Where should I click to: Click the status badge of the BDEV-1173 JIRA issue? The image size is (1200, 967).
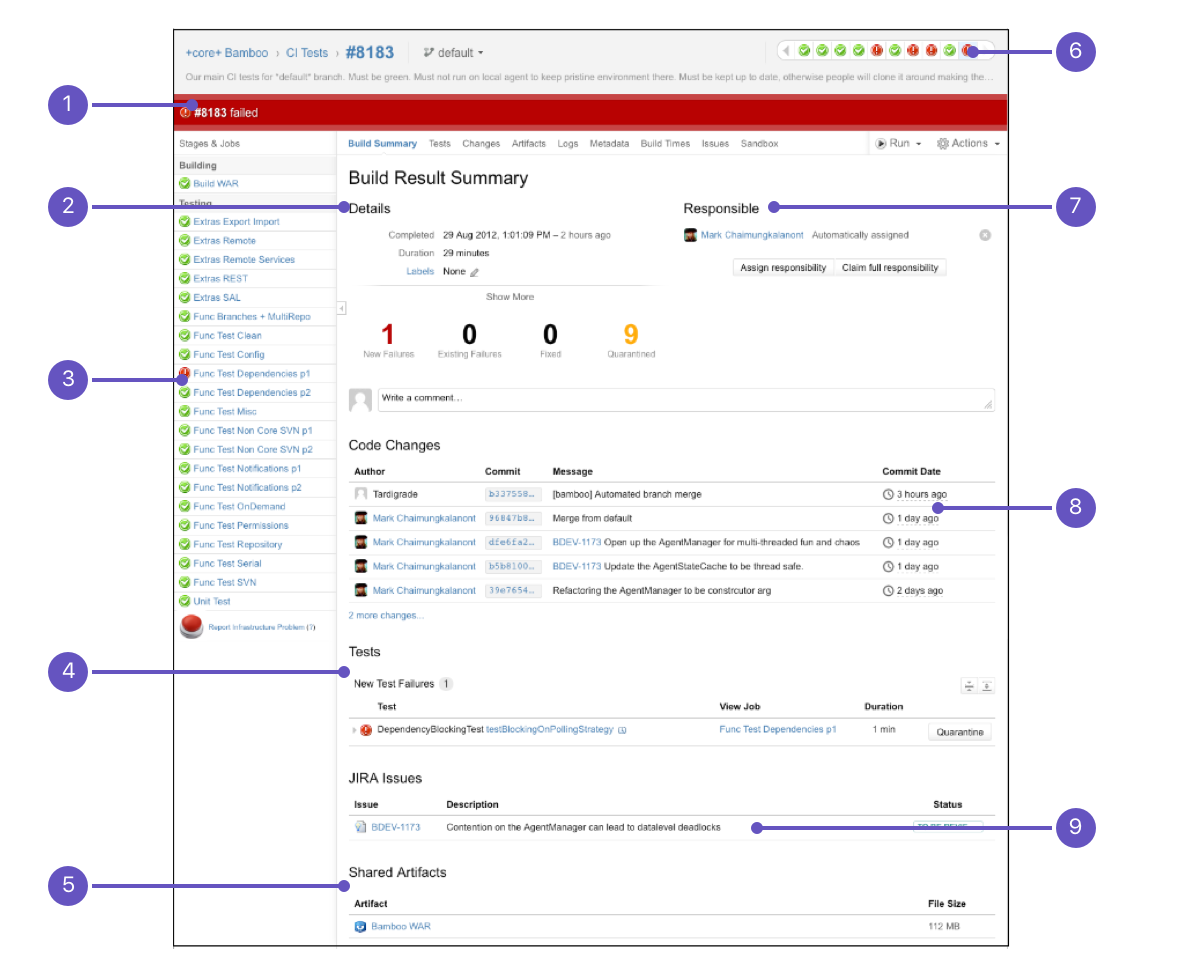[948, 826]
